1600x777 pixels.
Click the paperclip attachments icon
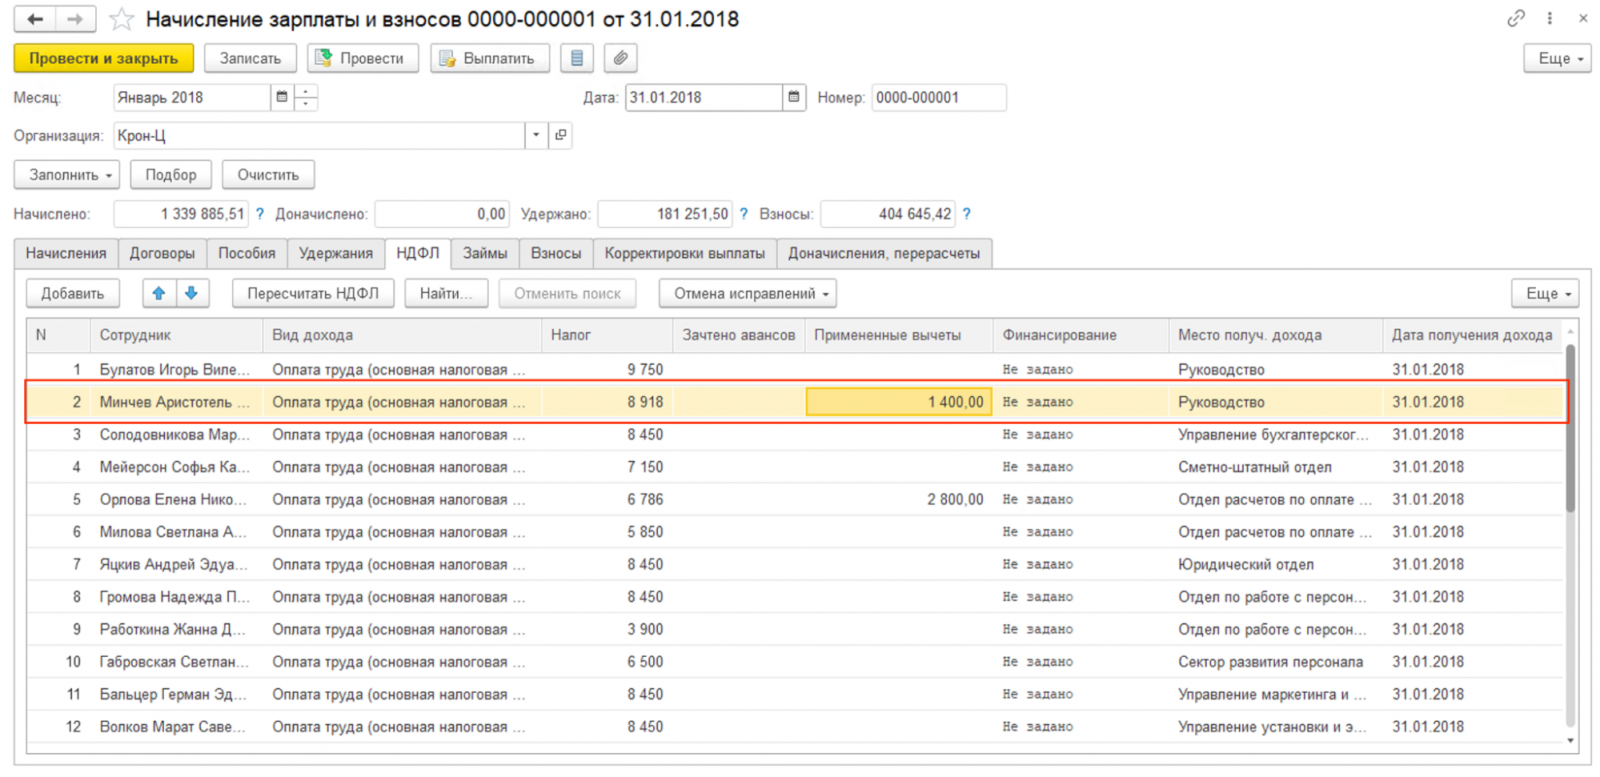coord(621,58)
